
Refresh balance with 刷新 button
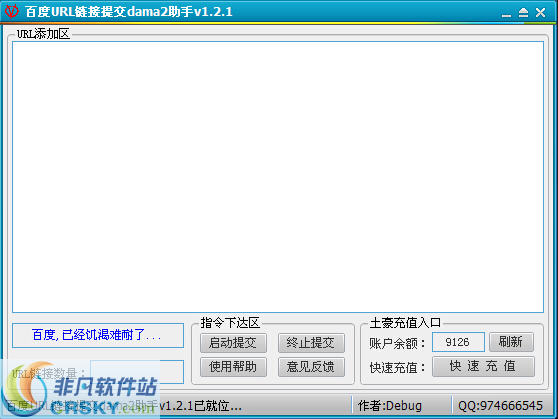511,342
